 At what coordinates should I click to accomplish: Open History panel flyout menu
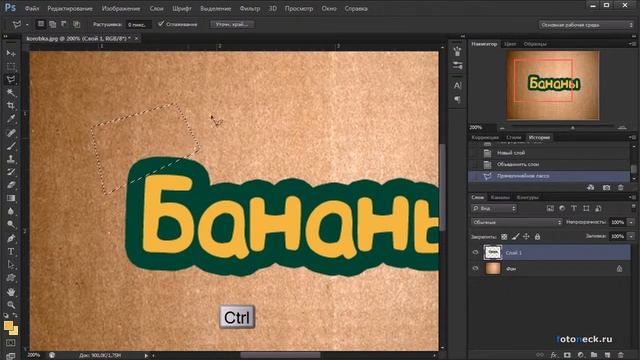pyautogui.click(x=631, y=138)
